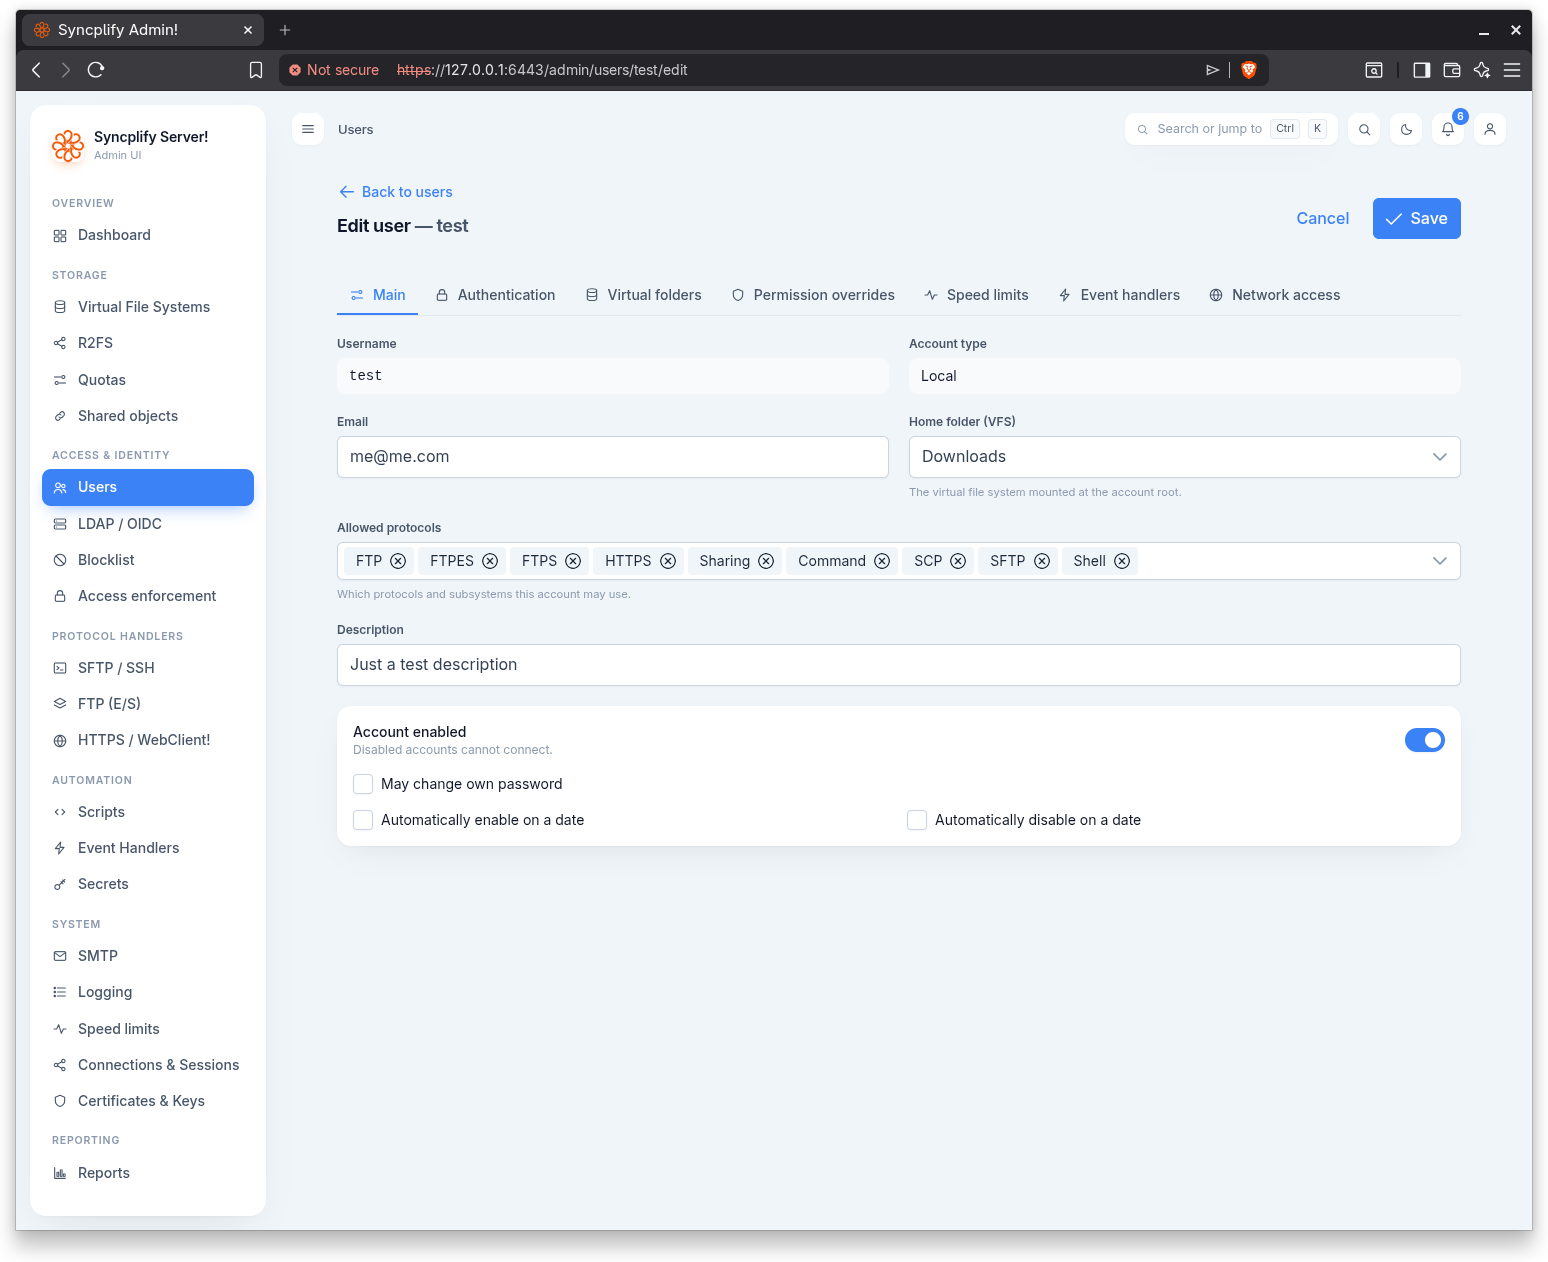The width and height of the screenshot is (1548, 1262).
Task: Remove the Sharing protocol tag
Action: click(766, 561)
